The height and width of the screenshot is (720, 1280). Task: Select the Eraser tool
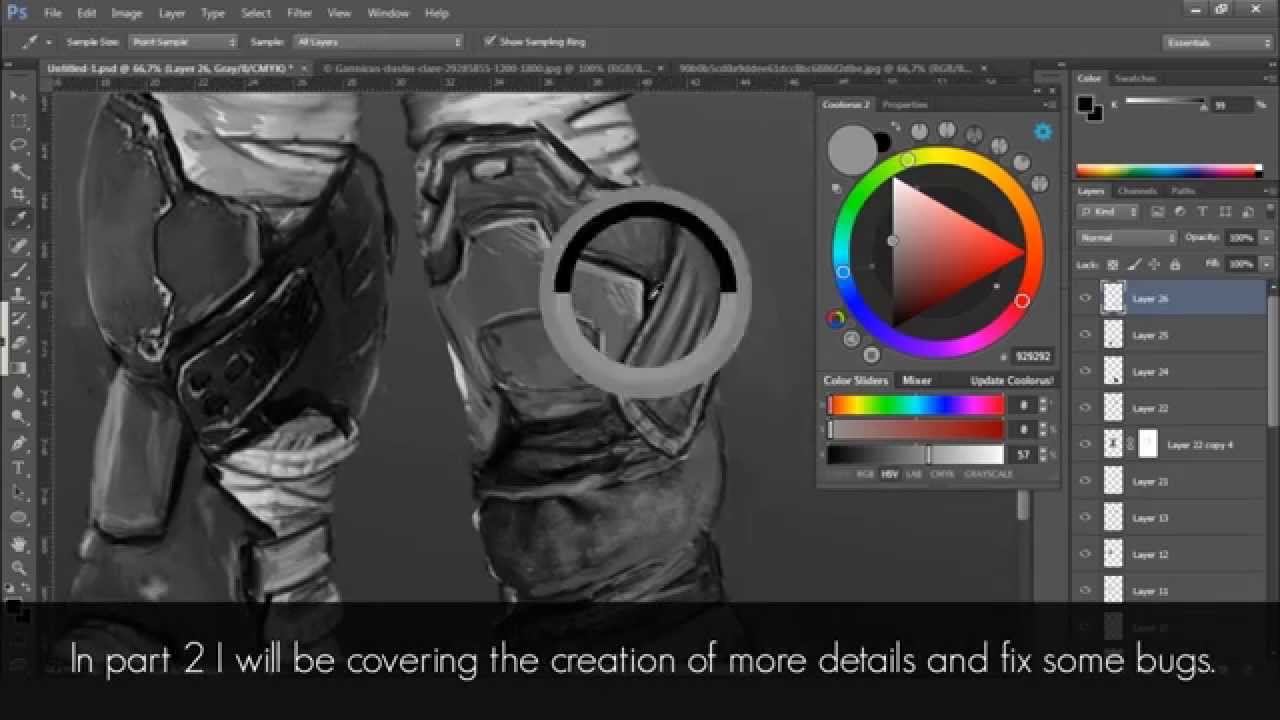click(18, 344)
